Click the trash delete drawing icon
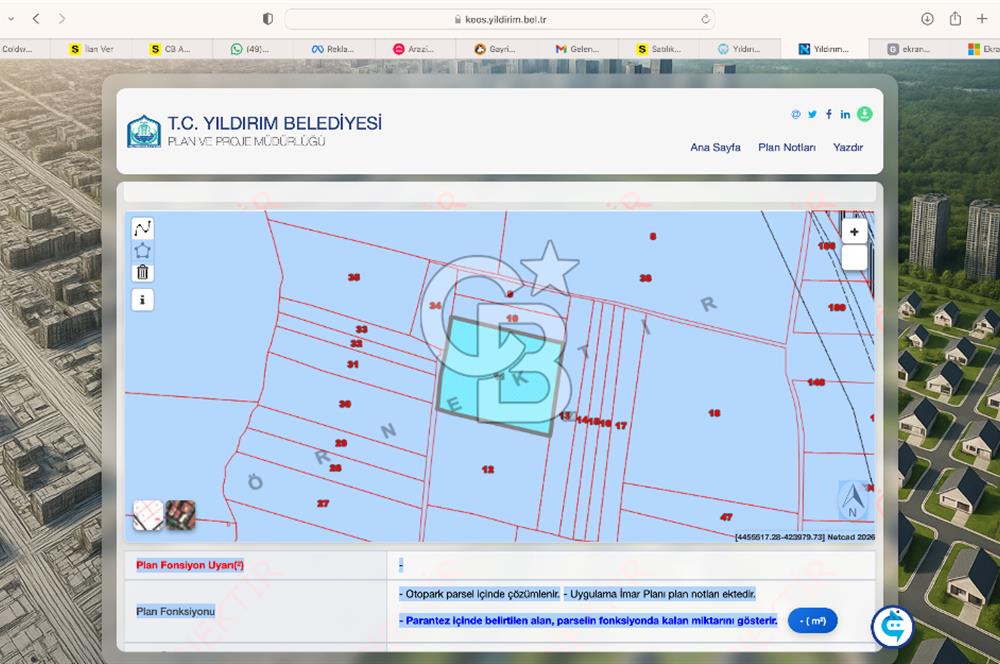This screenshot has height=664, width=1000. coord(142,272)
